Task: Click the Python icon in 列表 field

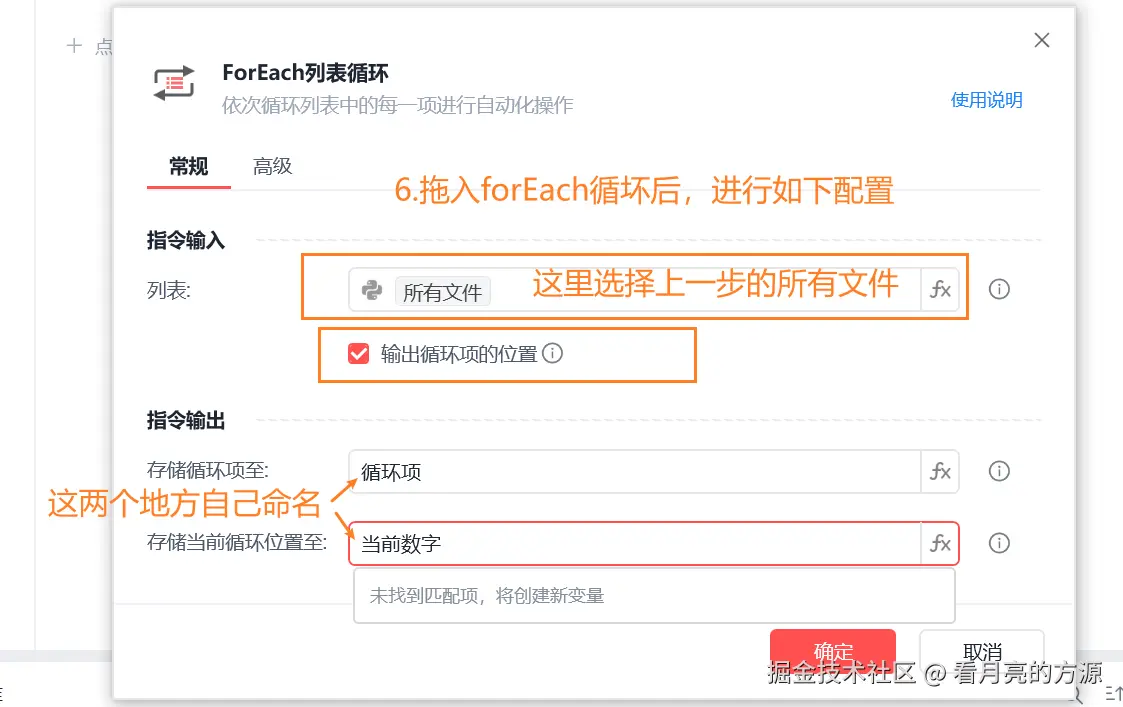Action: tap(373, 291)
